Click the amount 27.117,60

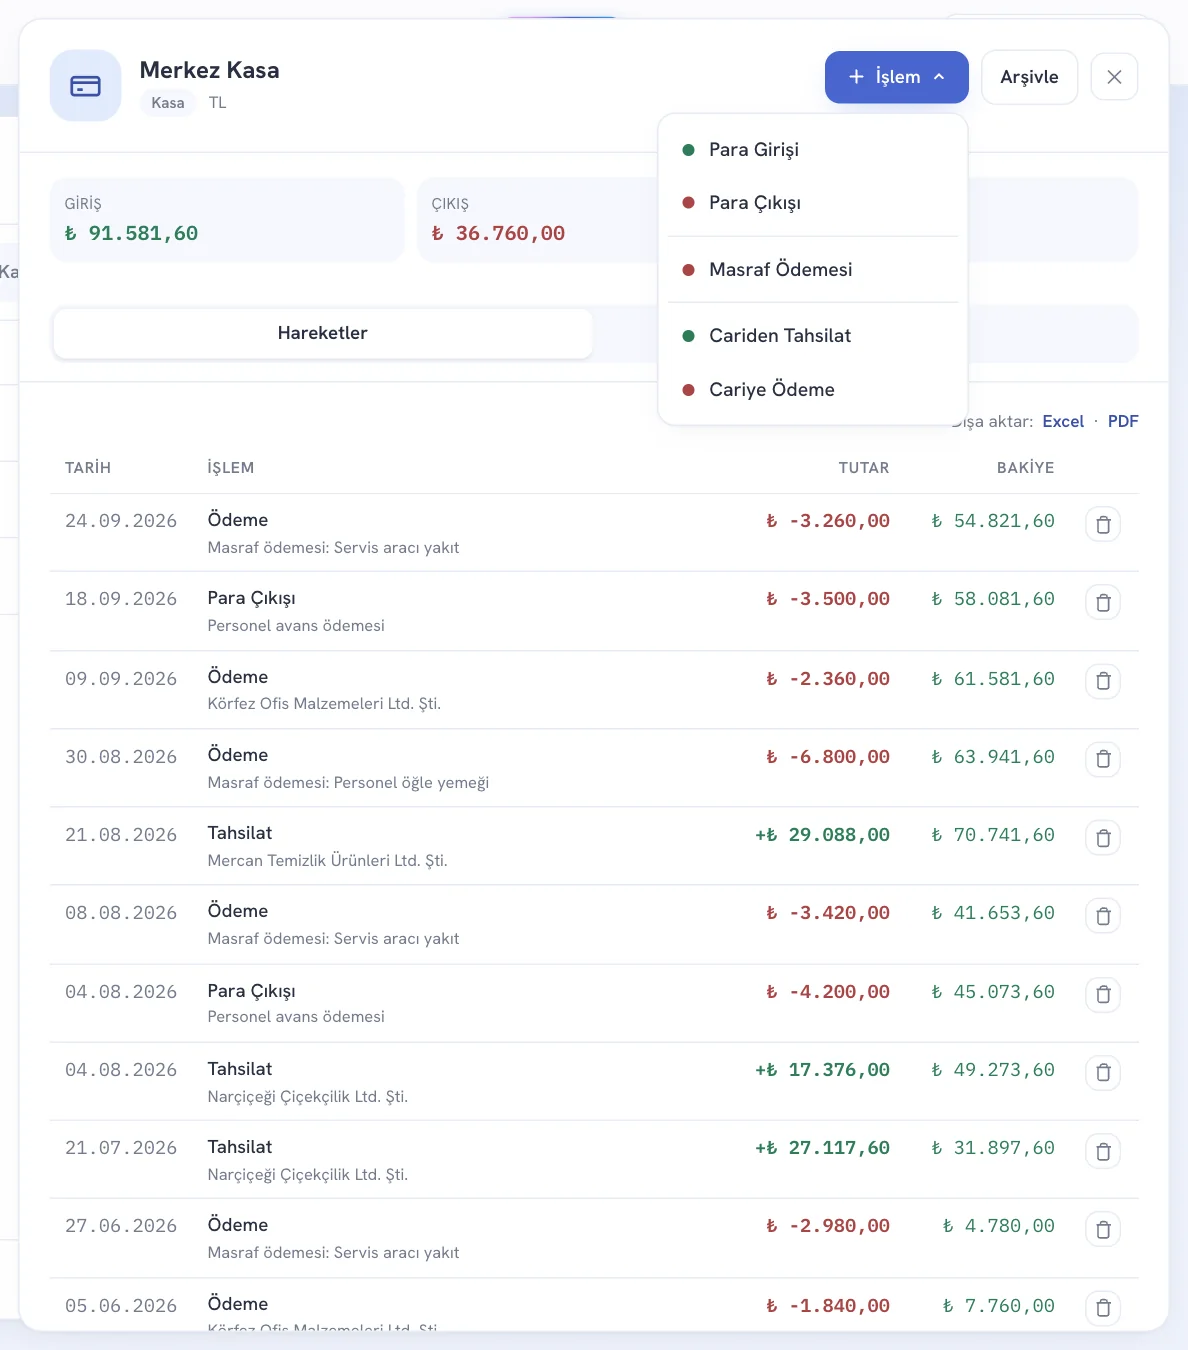pyautogui.click(x=822, y=1148)
